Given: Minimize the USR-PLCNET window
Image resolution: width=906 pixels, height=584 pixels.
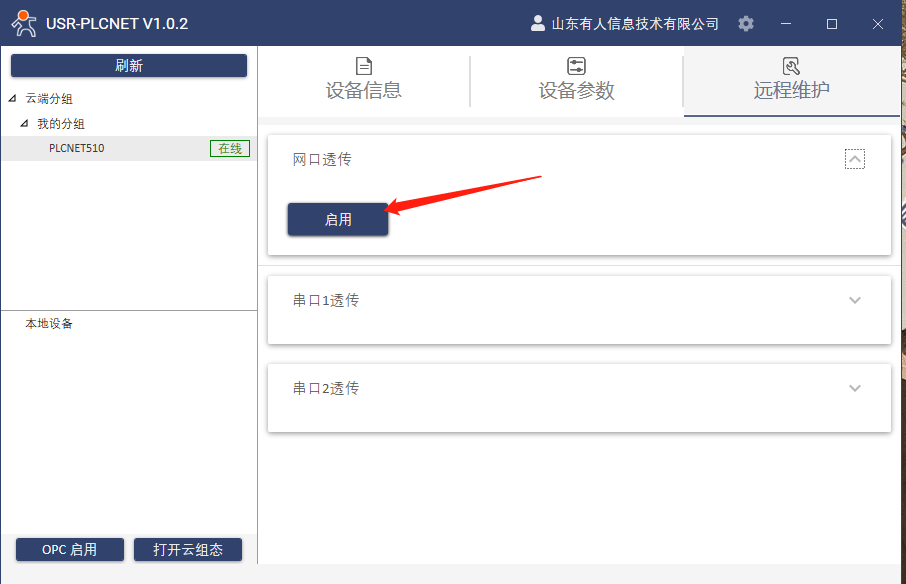Looking at the screenshot, I should 787,24.
